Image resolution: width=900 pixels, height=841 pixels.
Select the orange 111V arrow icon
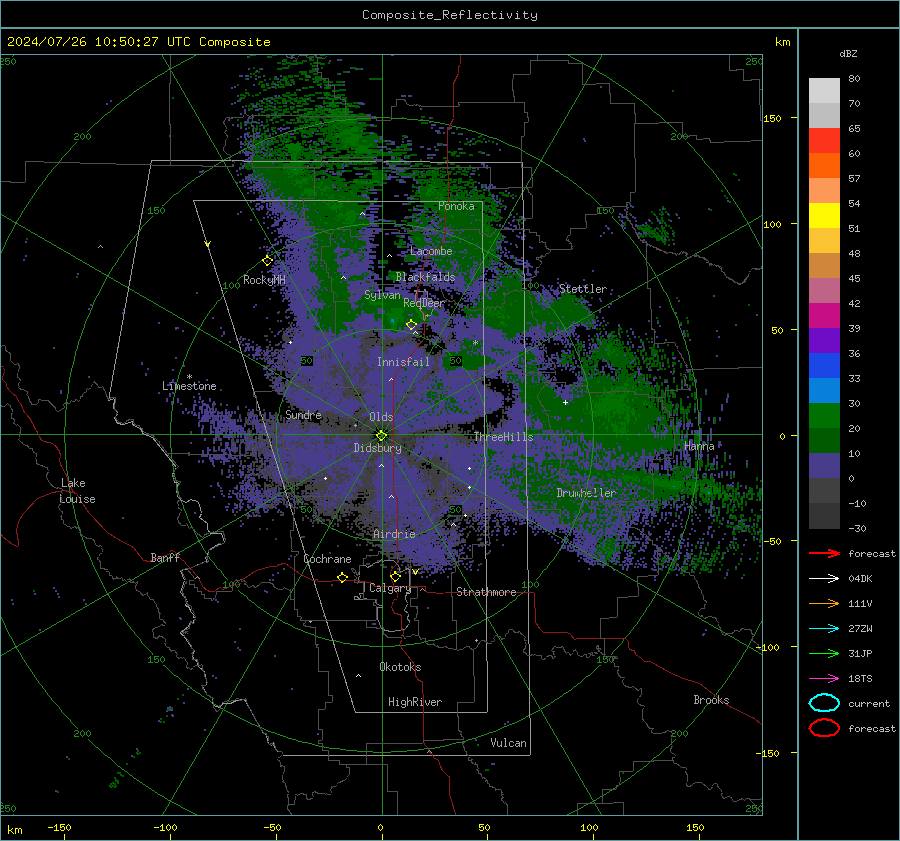[824, 603]
